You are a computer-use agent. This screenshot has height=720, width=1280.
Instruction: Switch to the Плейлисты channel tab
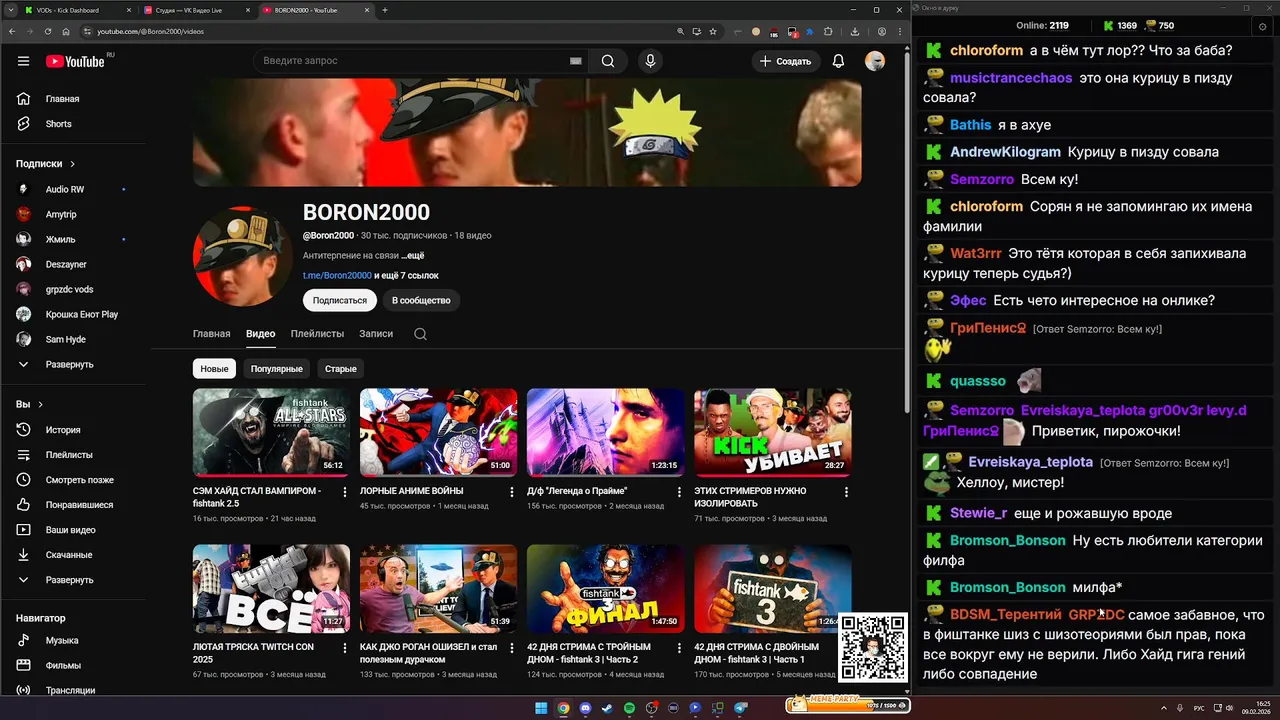click(317, 334)
